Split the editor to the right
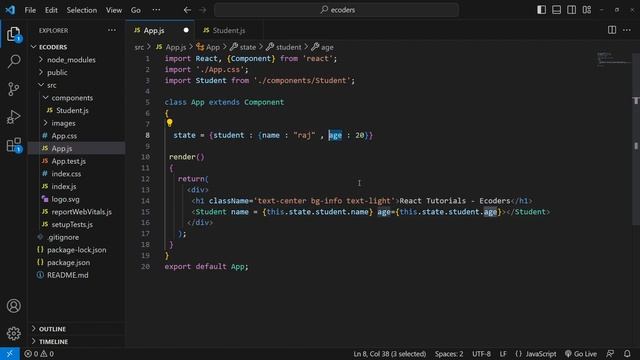 [612, 30]
